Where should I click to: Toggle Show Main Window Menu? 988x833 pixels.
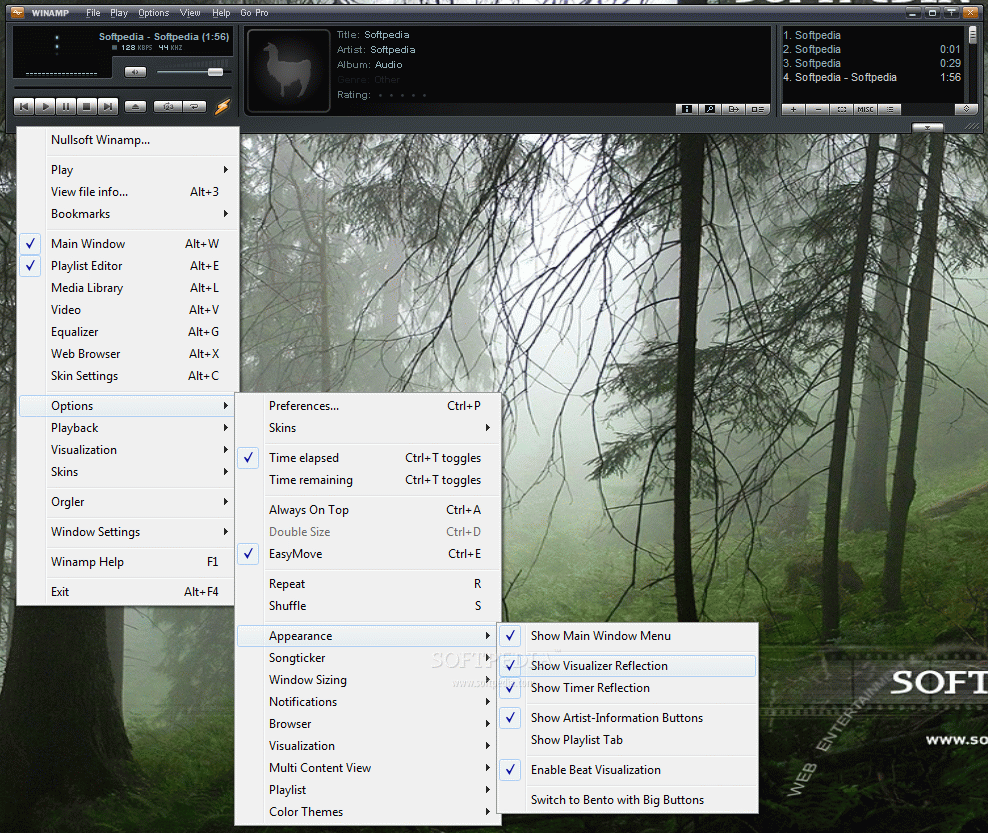(x=628, y=636)
